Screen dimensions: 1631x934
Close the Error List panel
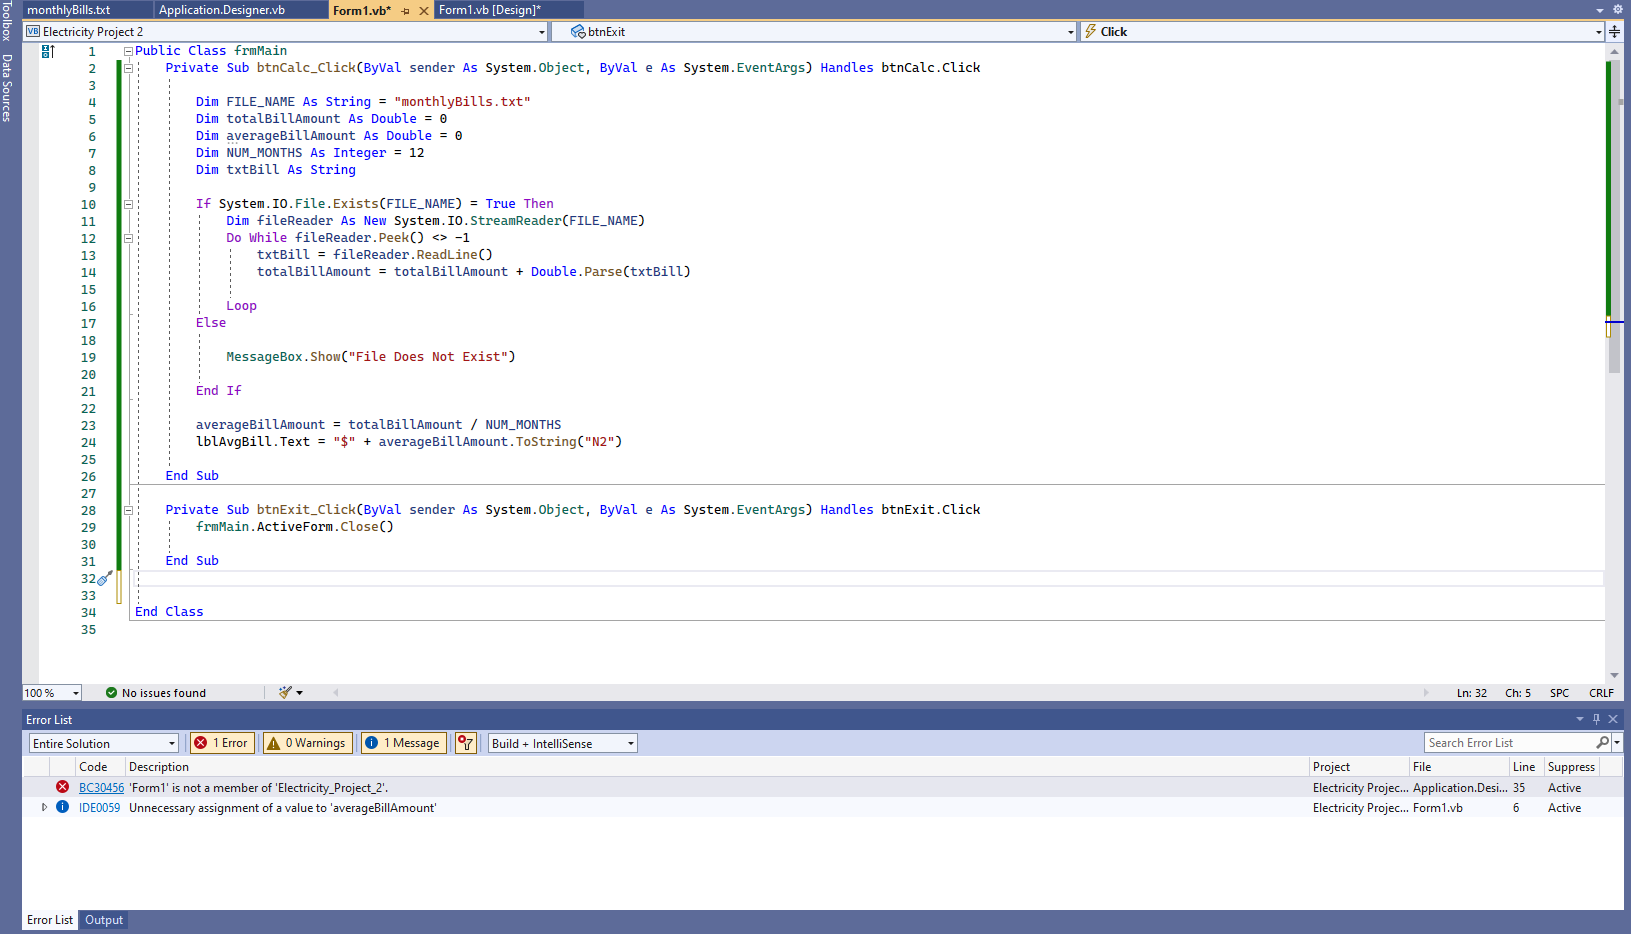coord(1613,719)
